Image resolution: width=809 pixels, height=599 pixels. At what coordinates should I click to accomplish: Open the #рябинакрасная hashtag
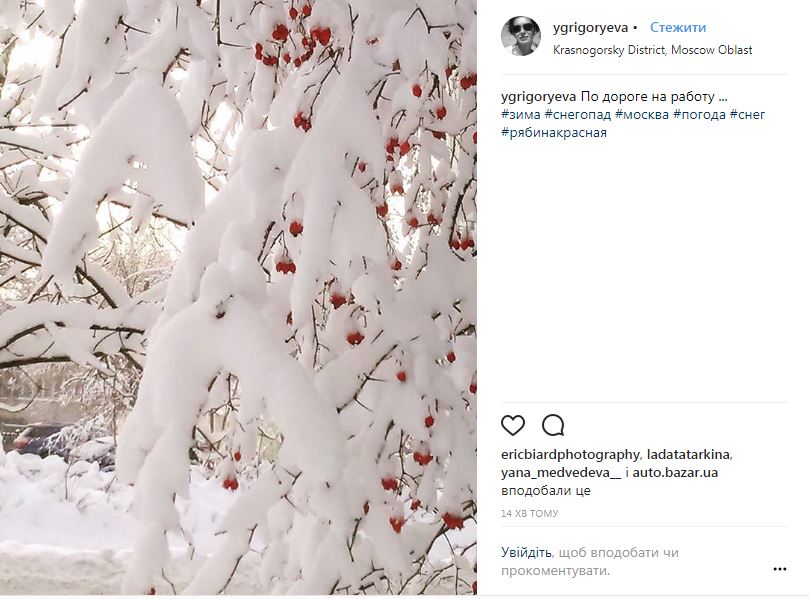tap(554, 133)
